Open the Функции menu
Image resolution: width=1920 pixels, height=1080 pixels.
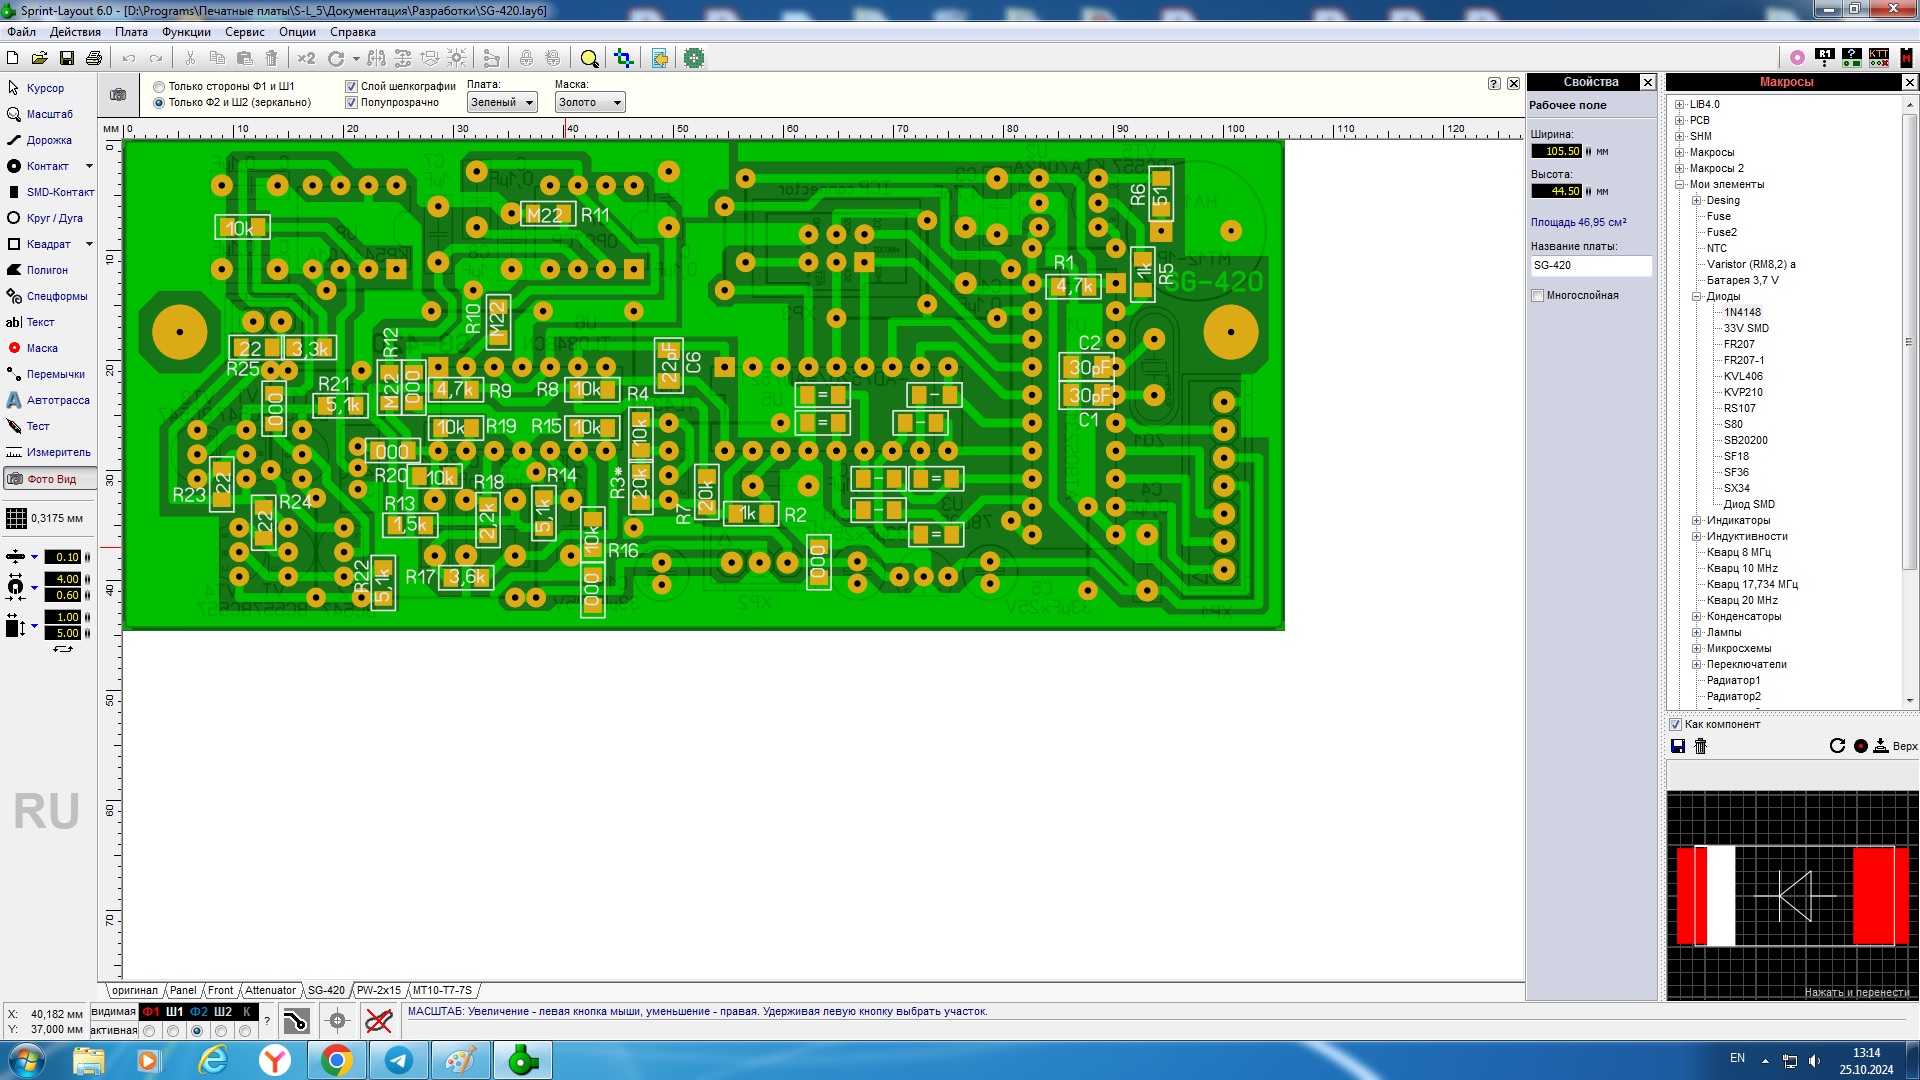click(x=186, y=32)
